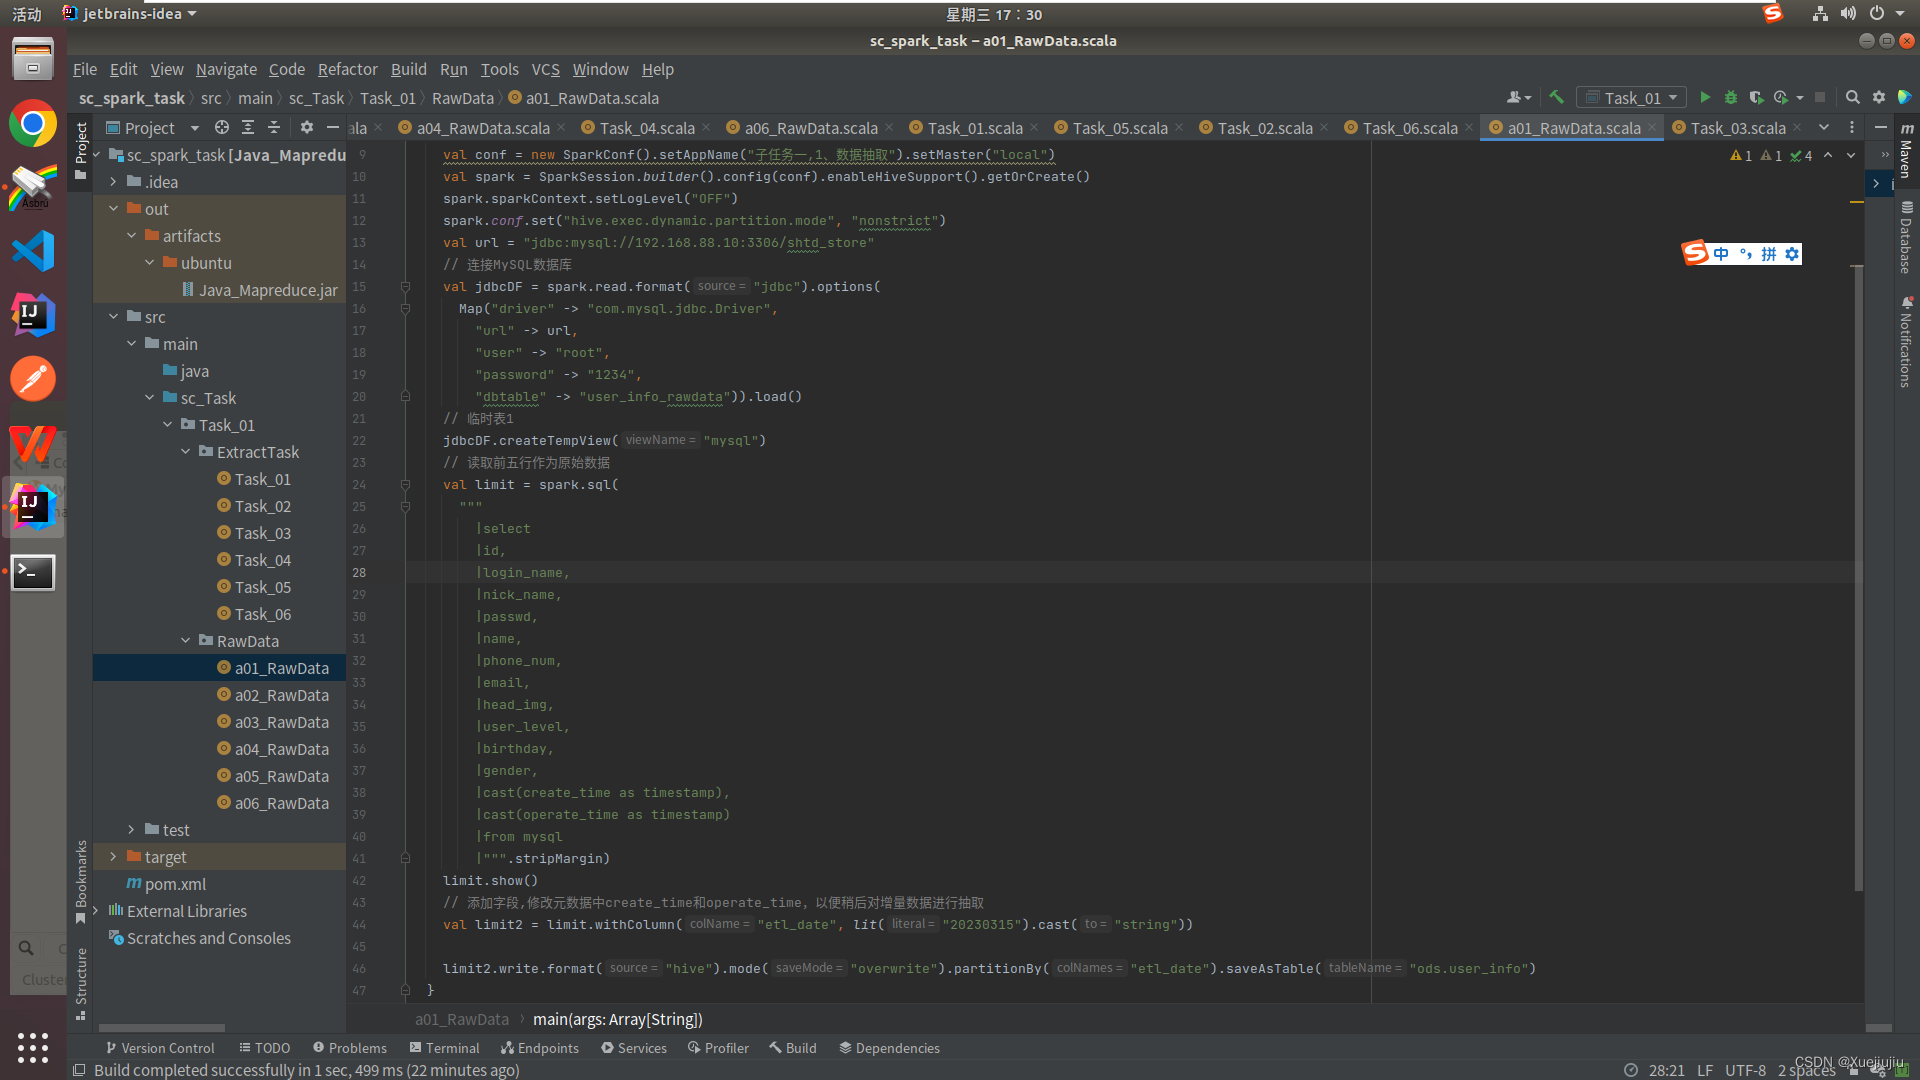Open Search Everywhere magnifier icon
This screenshot has width=1920, height=1080.
point(1852,97)
